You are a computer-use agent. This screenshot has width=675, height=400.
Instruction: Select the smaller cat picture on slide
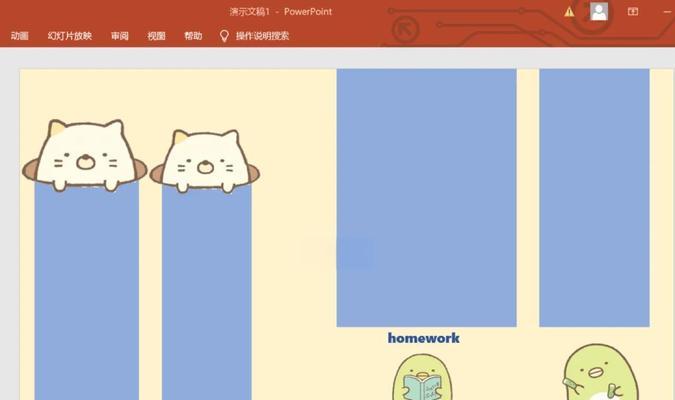coord(205,161)
